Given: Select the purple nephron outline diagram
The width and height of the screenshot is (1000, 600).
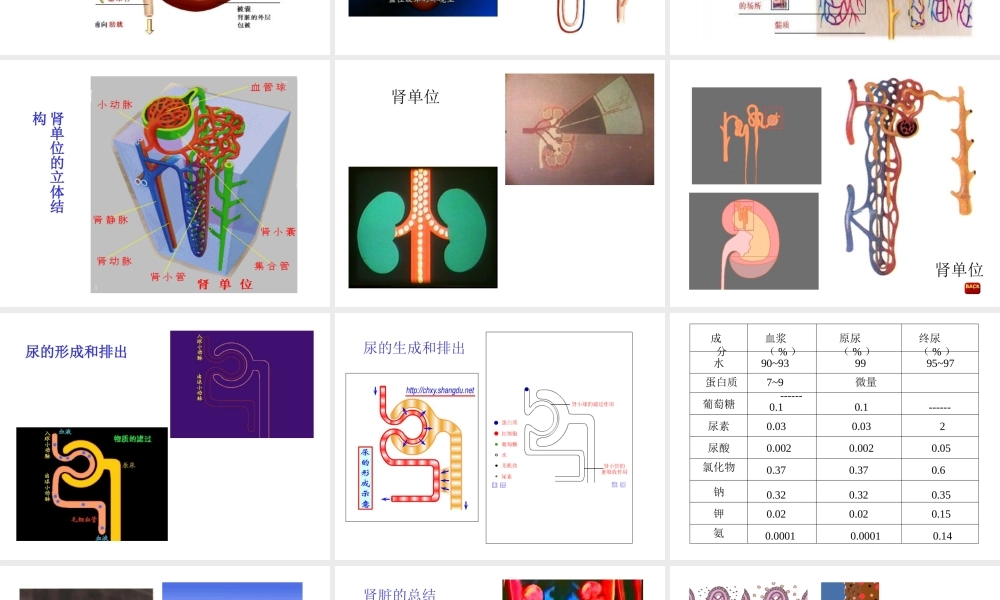Looking at the screenshot, I should [x=242, y=384].
